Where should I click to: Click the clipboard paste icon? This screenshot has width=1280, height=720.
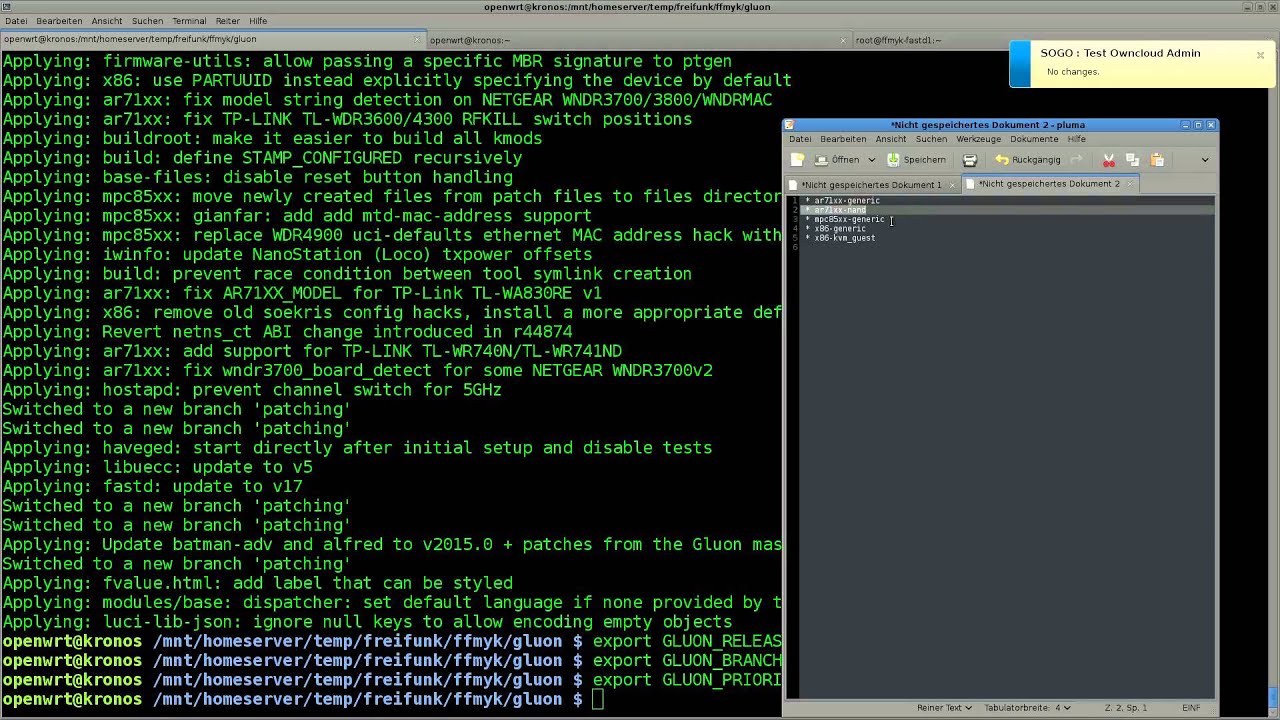[x=1157, y=160]
